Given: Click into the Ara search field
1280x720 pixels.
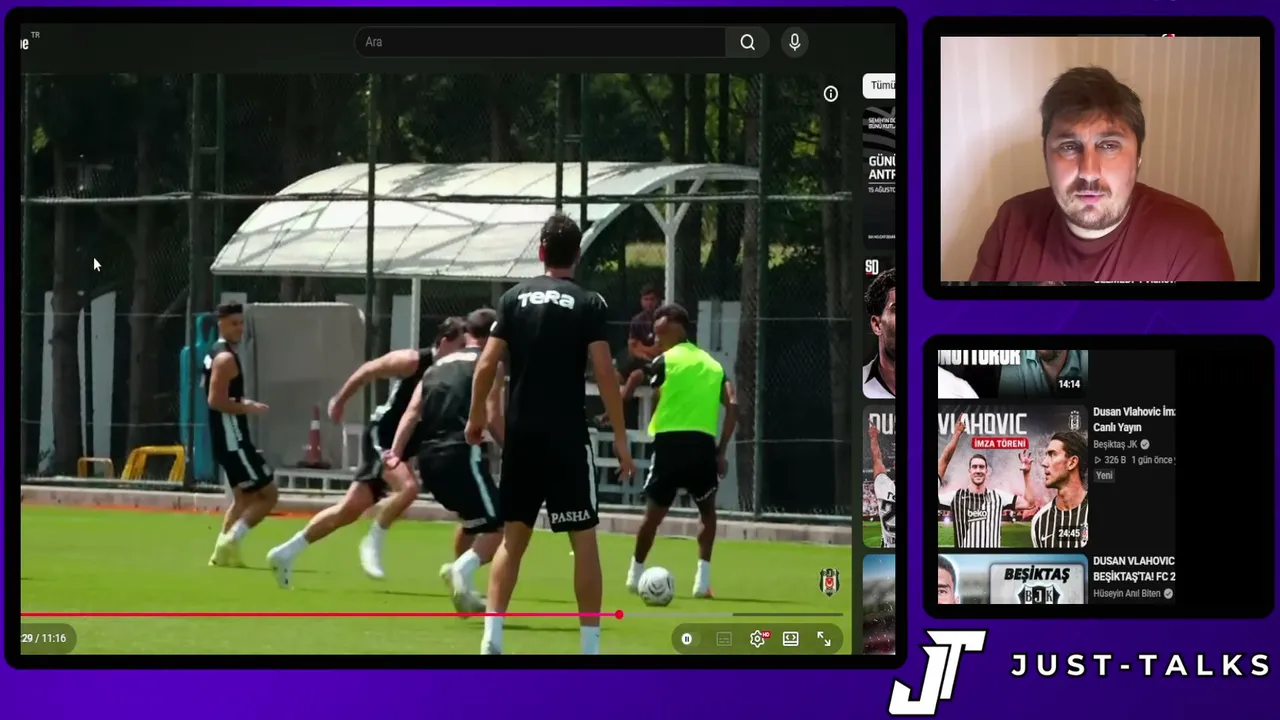Looking at the screenshot, I should click(x=540, y=42).
